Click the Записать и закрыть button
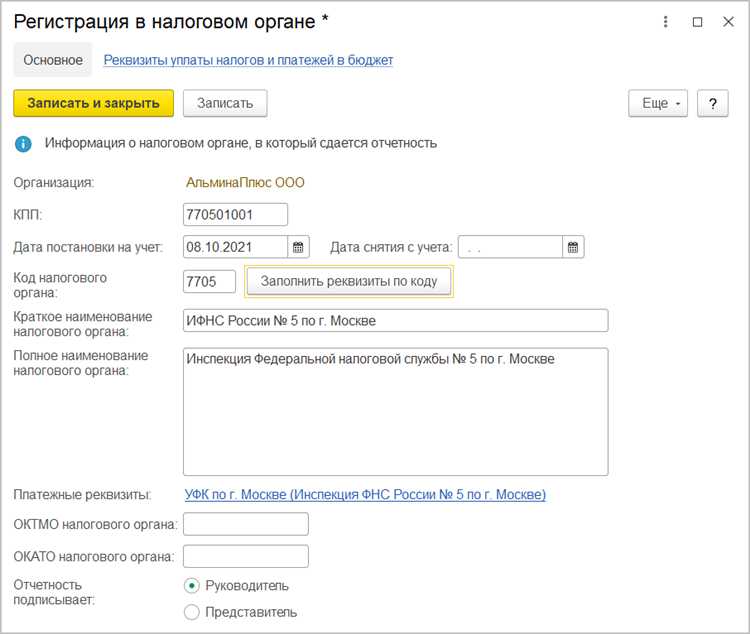 tap(93, 103)
